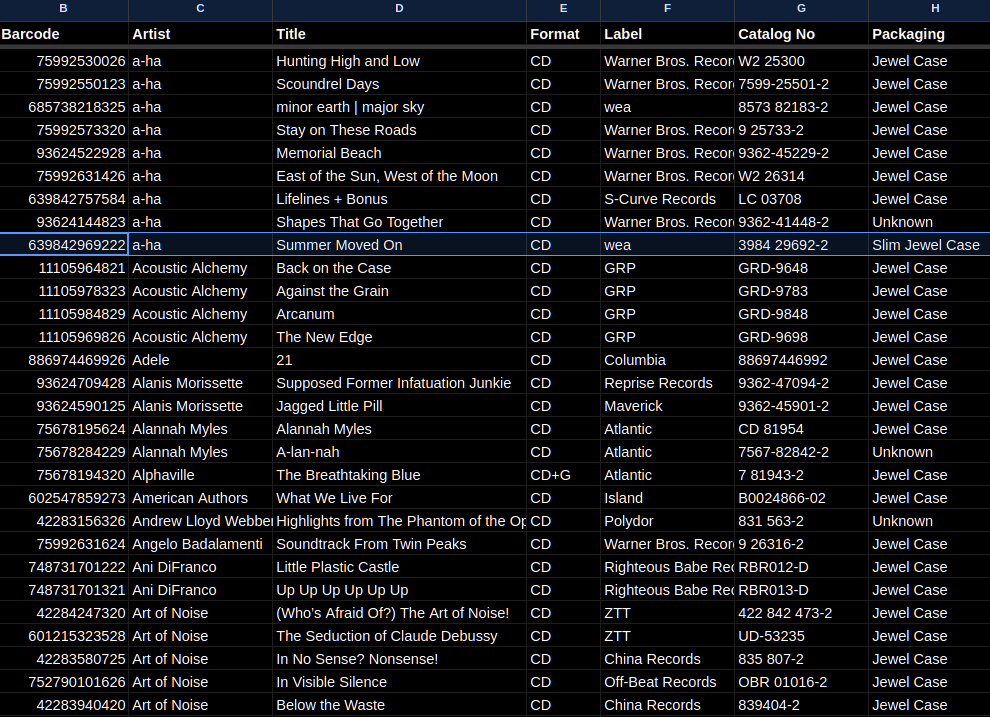Select column E header
The image size is (990, 717).
tap(563, 8)
